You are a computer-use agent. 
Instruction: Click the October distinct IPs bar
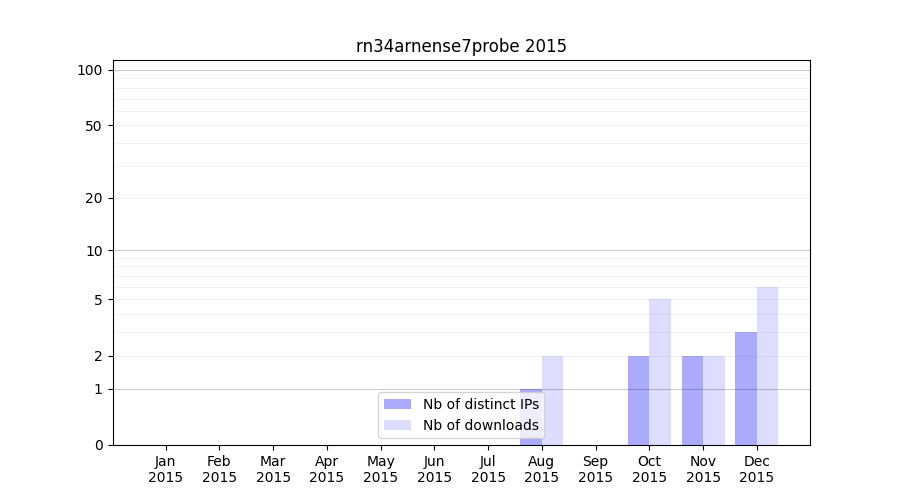[638, 400]
